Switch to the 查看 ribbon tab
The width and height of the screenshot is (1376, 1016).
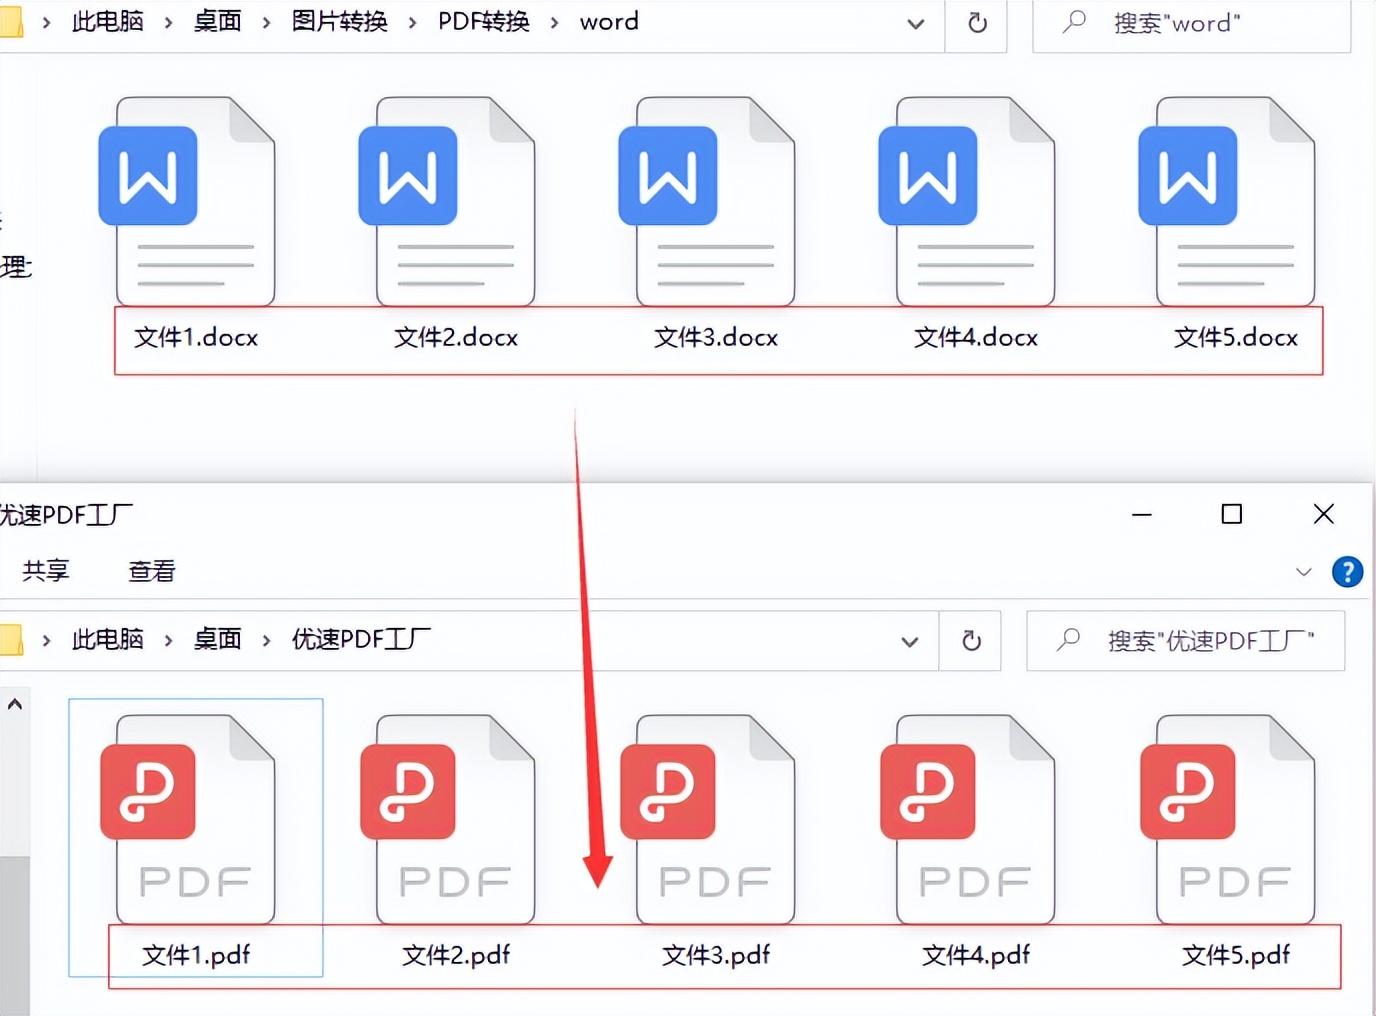tap(151, 571)
